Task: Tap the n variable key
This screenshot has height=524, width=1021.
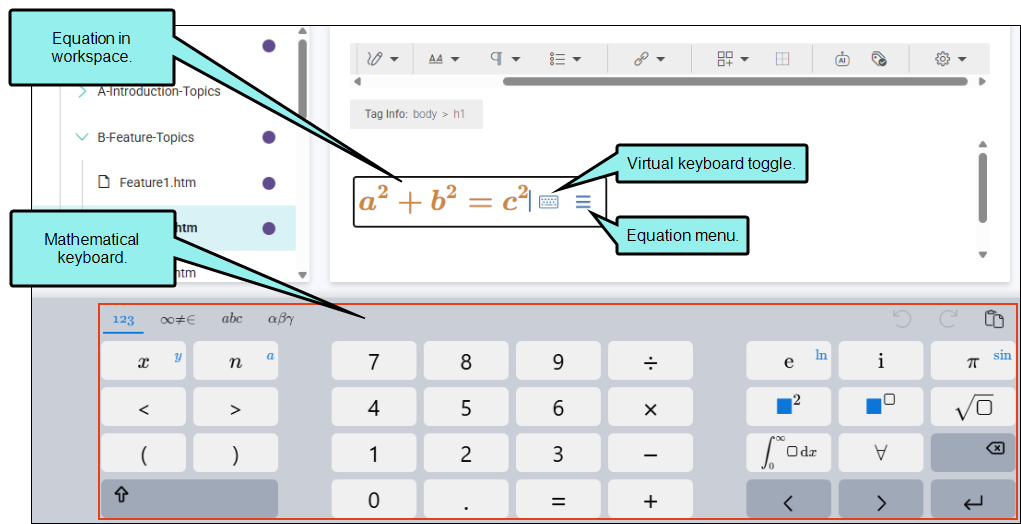Action: point(235,361)
